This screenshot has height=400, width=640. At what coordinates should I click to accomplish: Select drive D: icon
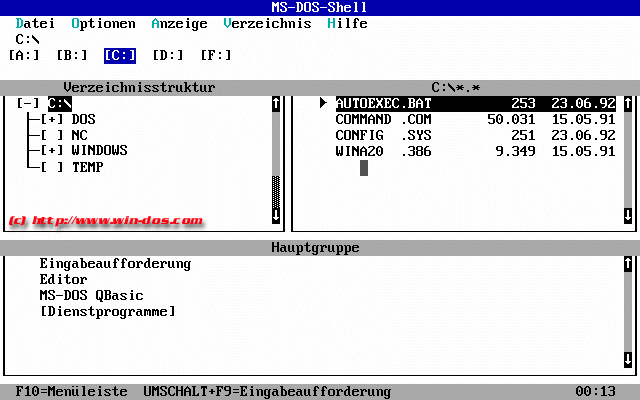click(x=168, y=55)
